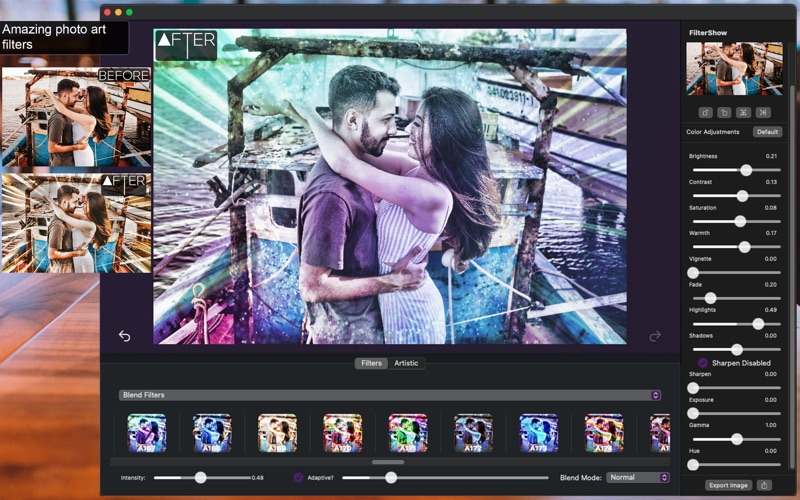This screenshot has width=800, height=500.
Task: Click the Gamma slider handle
Action: (737, 439)
